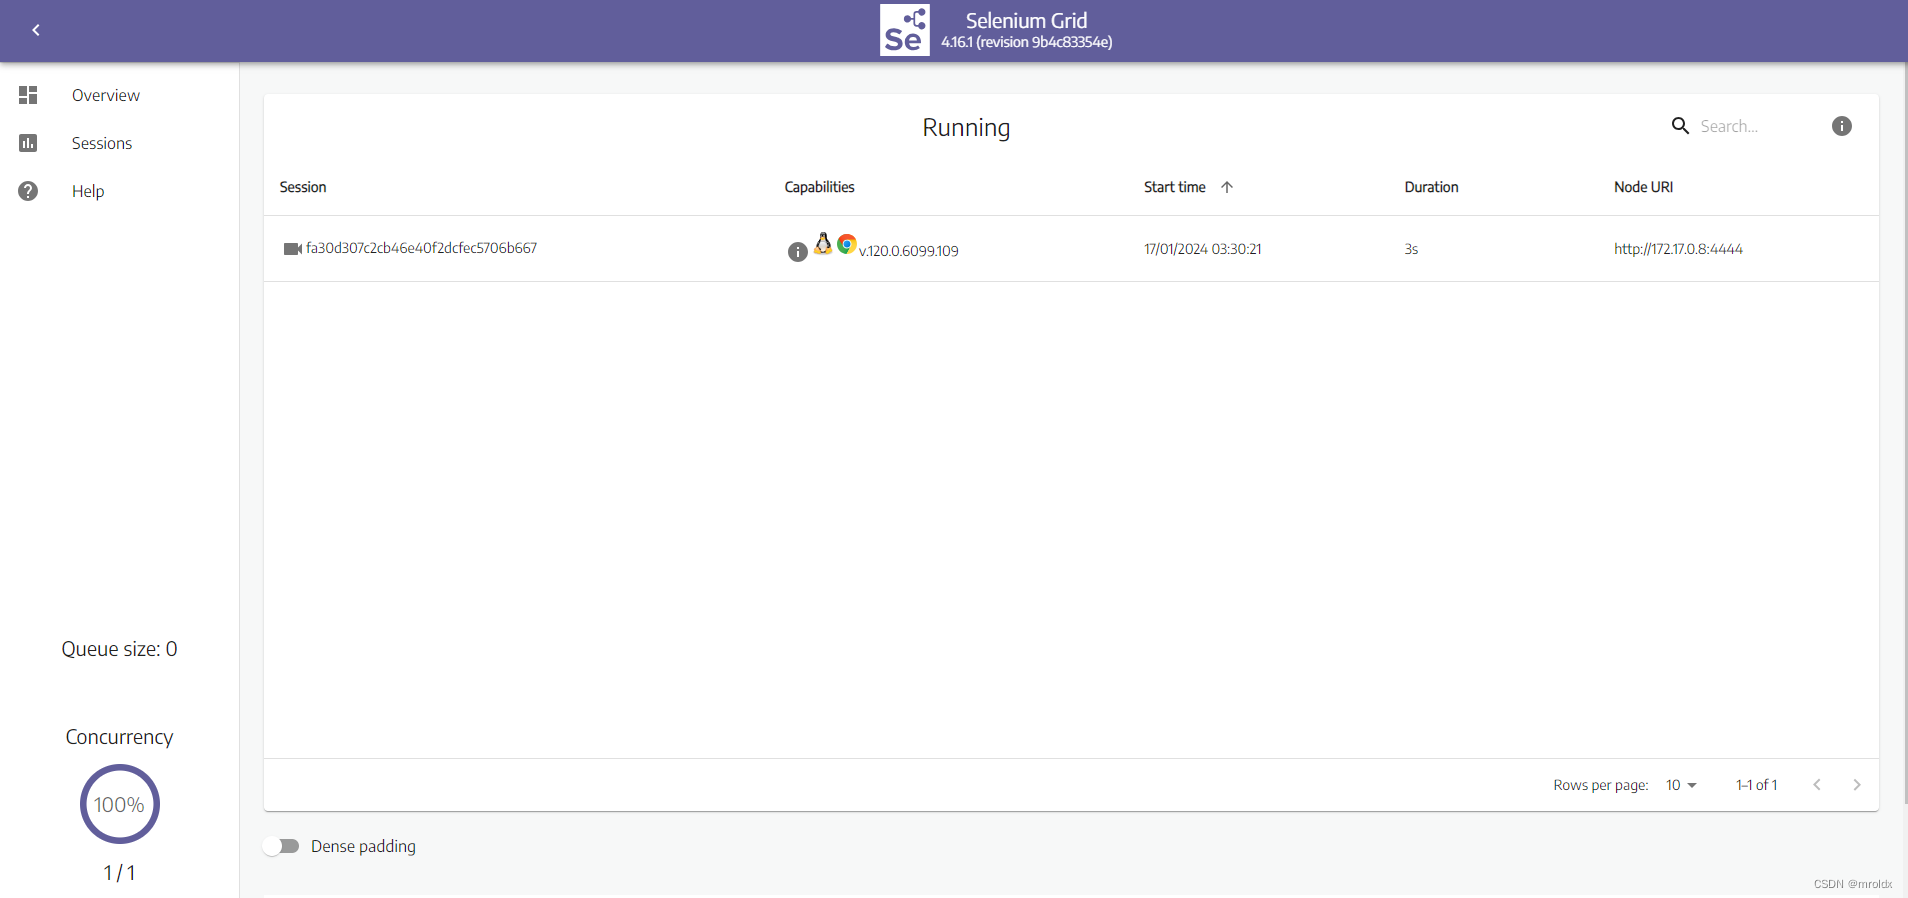
Task: Open the Sessions page
Action: [102, 143]
